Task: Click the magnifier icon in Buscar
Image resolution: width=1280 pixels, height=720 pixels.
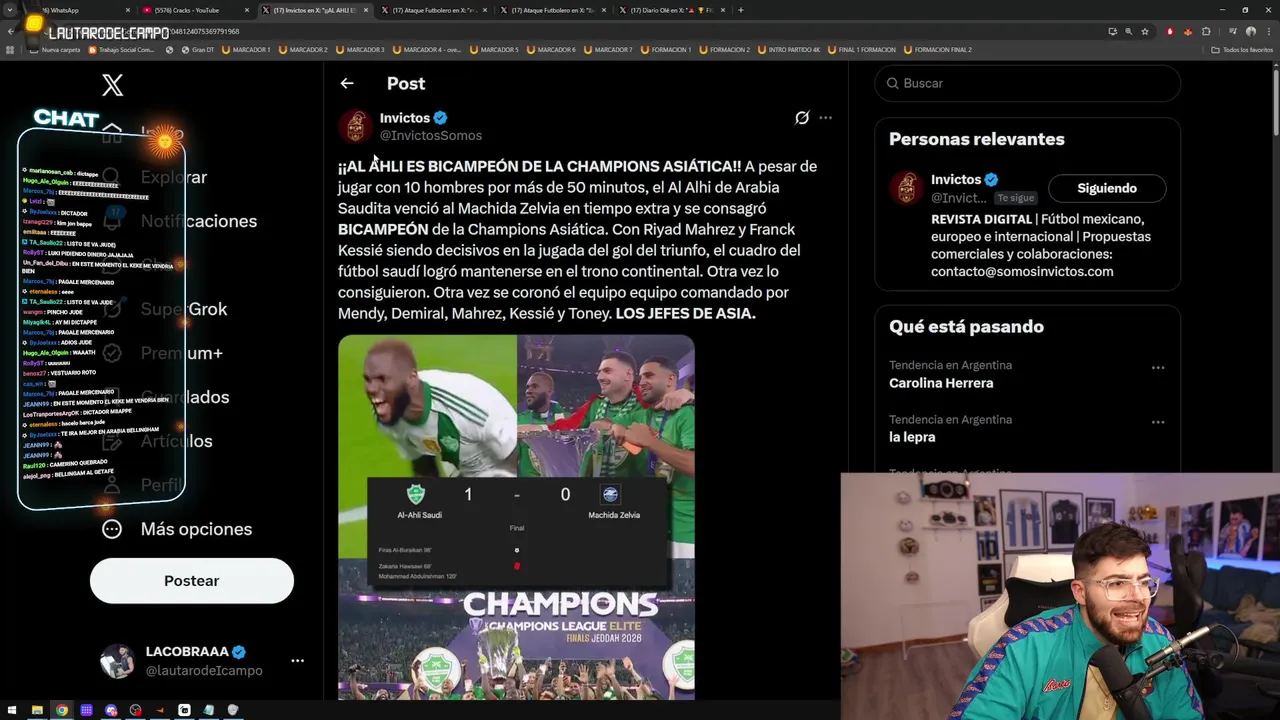Action: click(891, 83)
